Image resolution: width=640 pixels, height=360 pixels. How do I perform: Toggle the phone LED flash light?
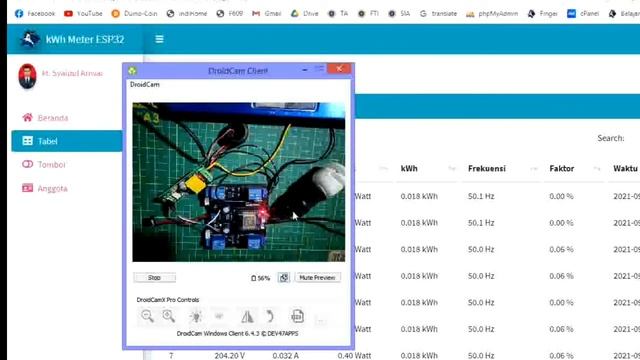pyautogui.click(x=196, y=316)
